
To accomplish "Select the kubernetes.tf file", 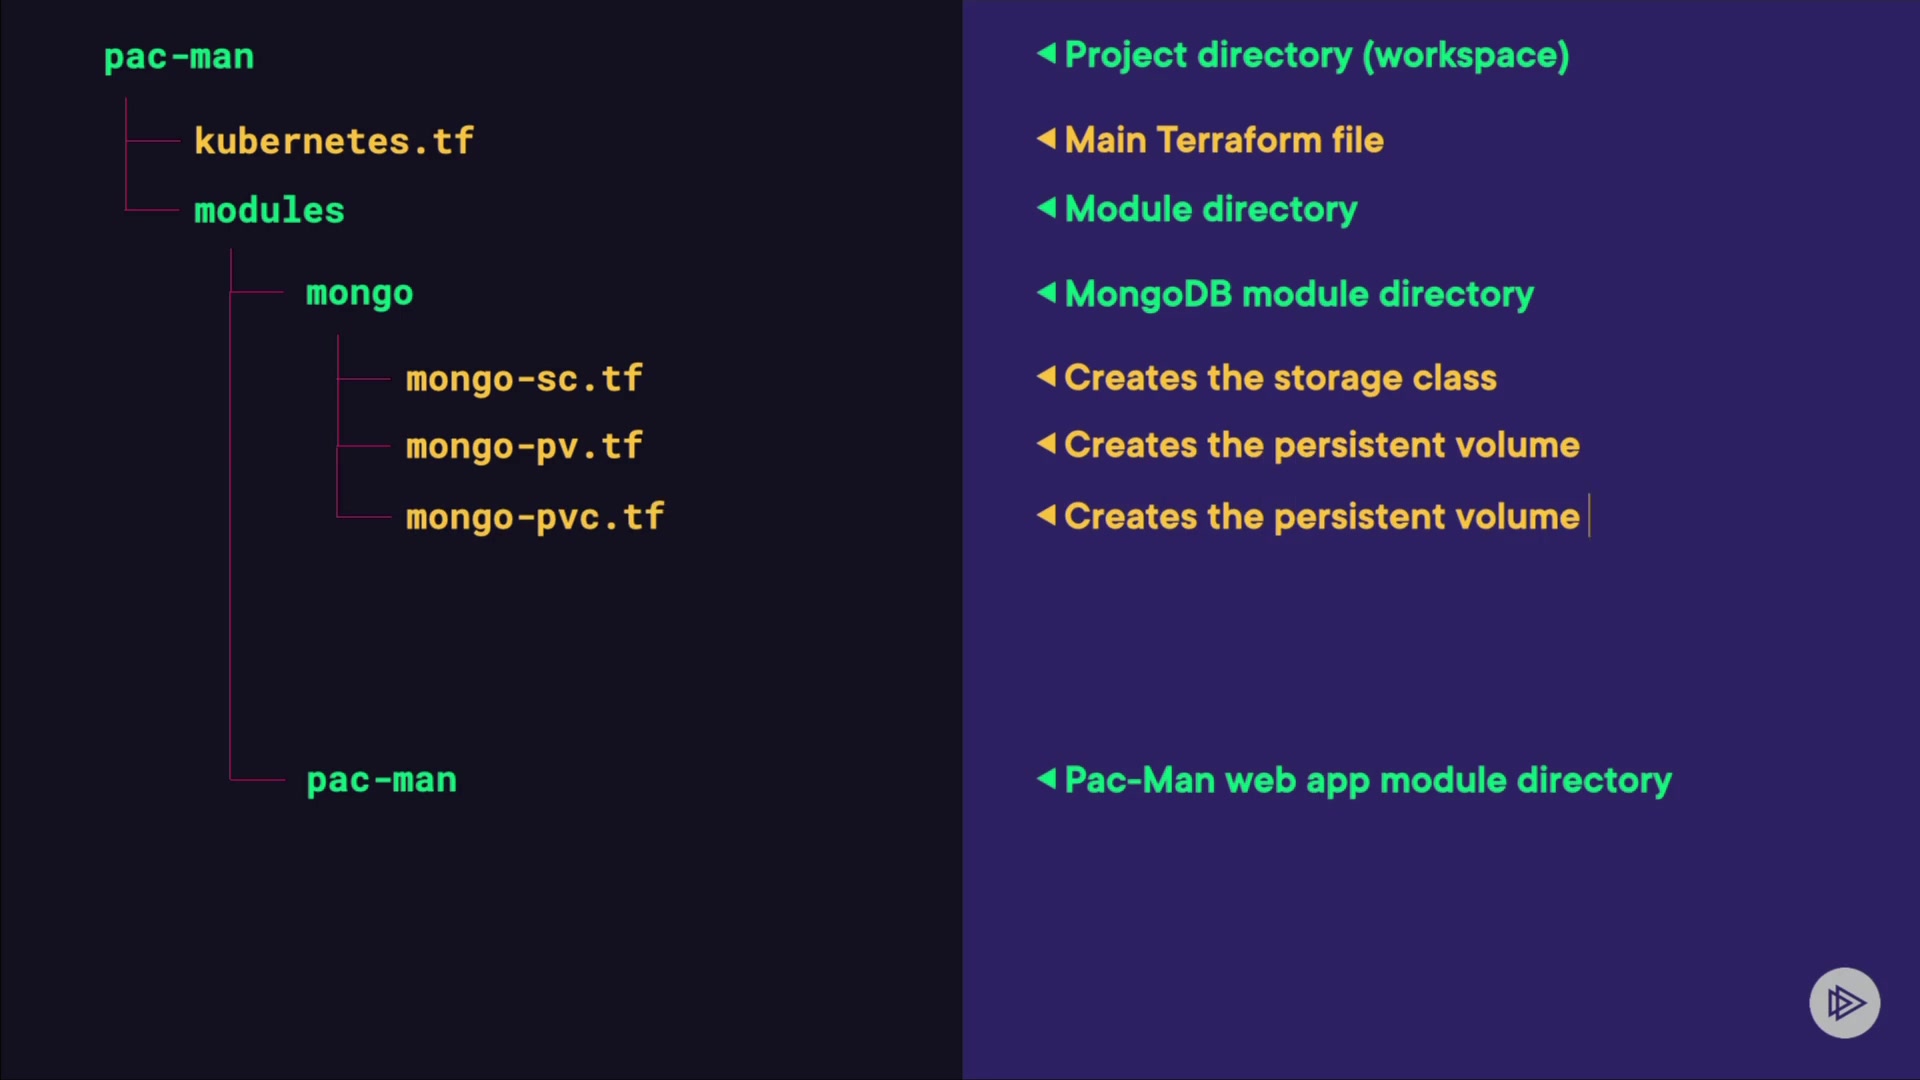I will tap(333, 141).
